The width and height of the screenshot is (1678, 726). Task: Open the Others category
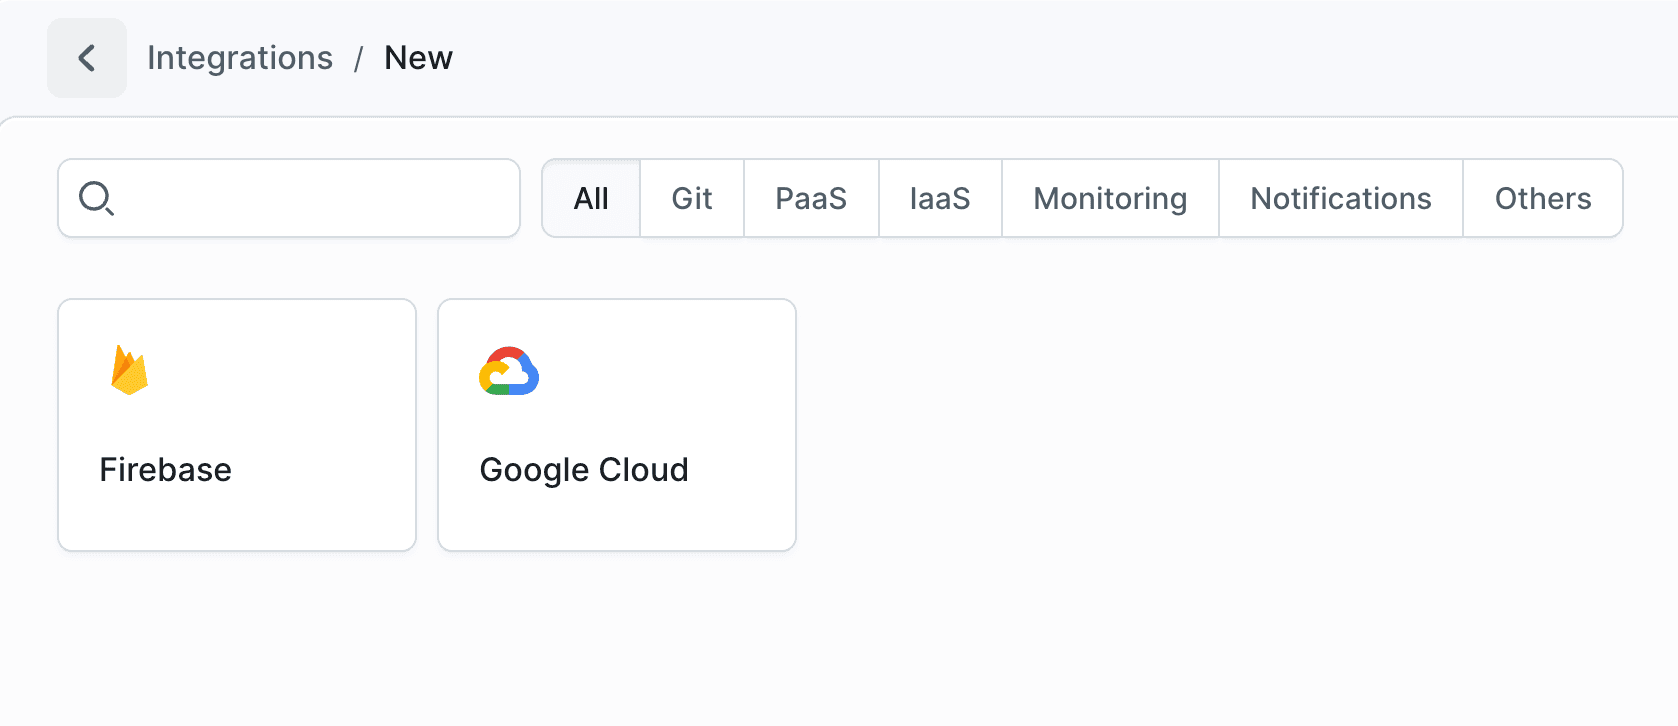(x=1543, y=198)
